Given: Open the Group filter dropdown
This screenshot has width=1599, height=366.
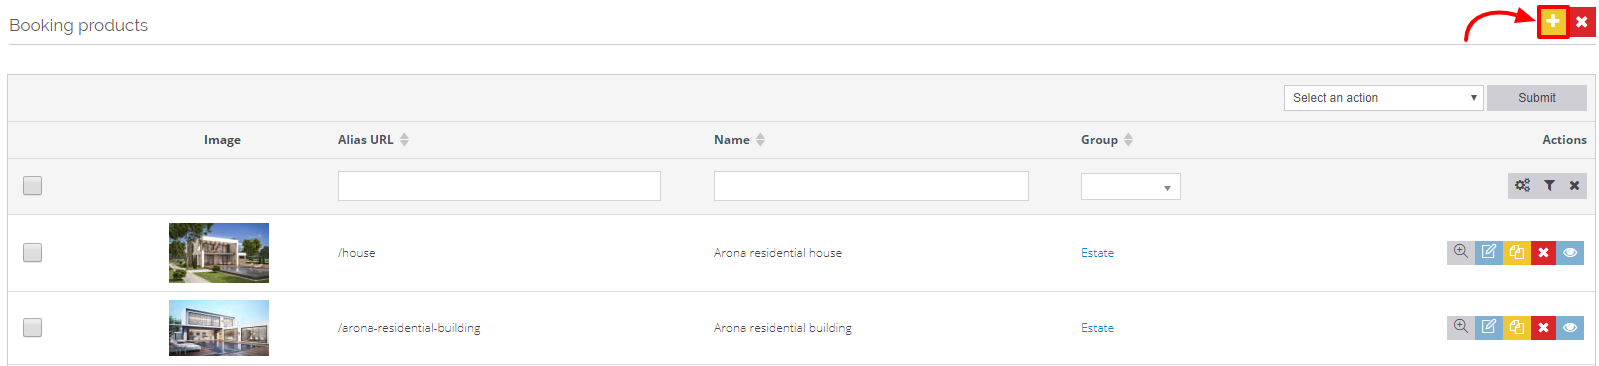Looking at the screenshot, I should 1131,187.
